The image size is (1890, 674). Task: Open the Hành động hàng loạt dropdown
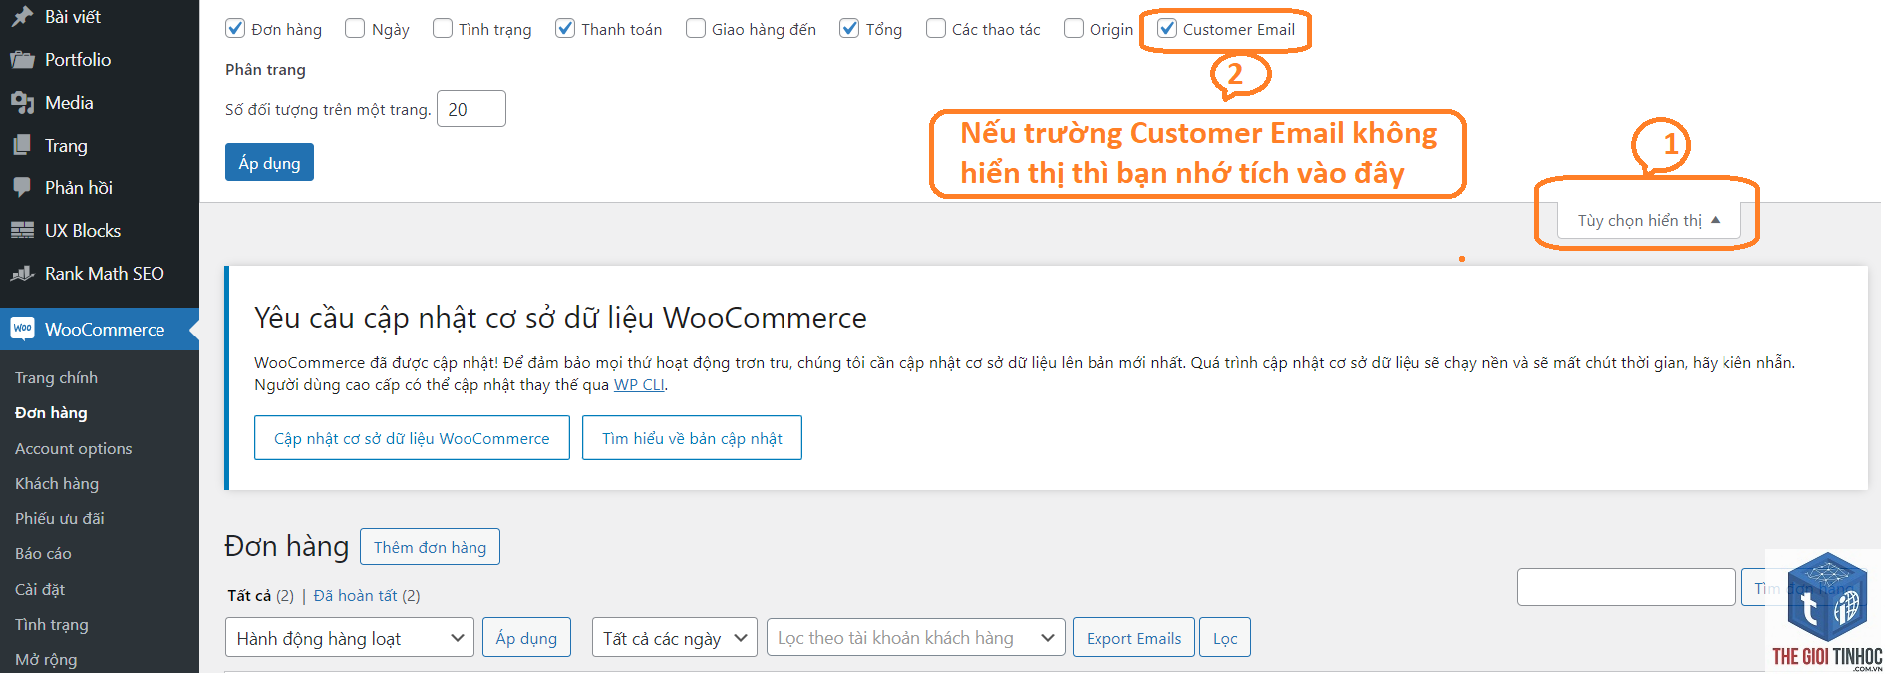(x=349, y=638)
